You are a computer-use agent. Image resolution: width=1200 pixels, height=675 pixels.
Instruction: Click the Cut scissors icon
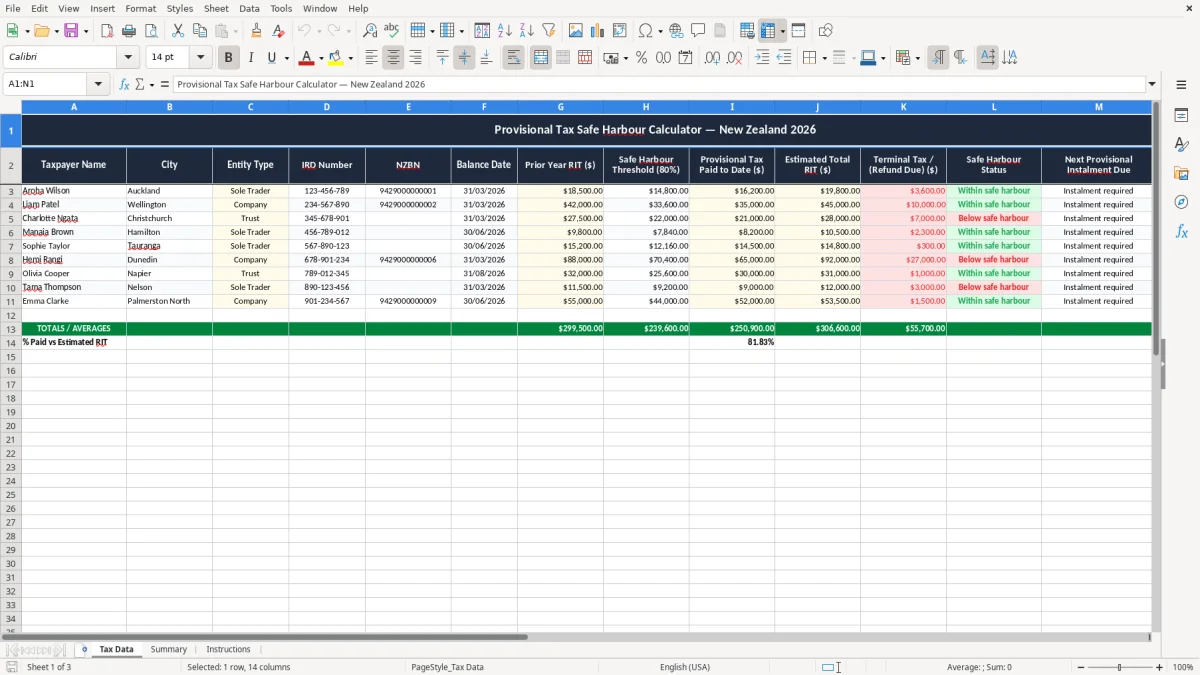[x=178, y=31]
